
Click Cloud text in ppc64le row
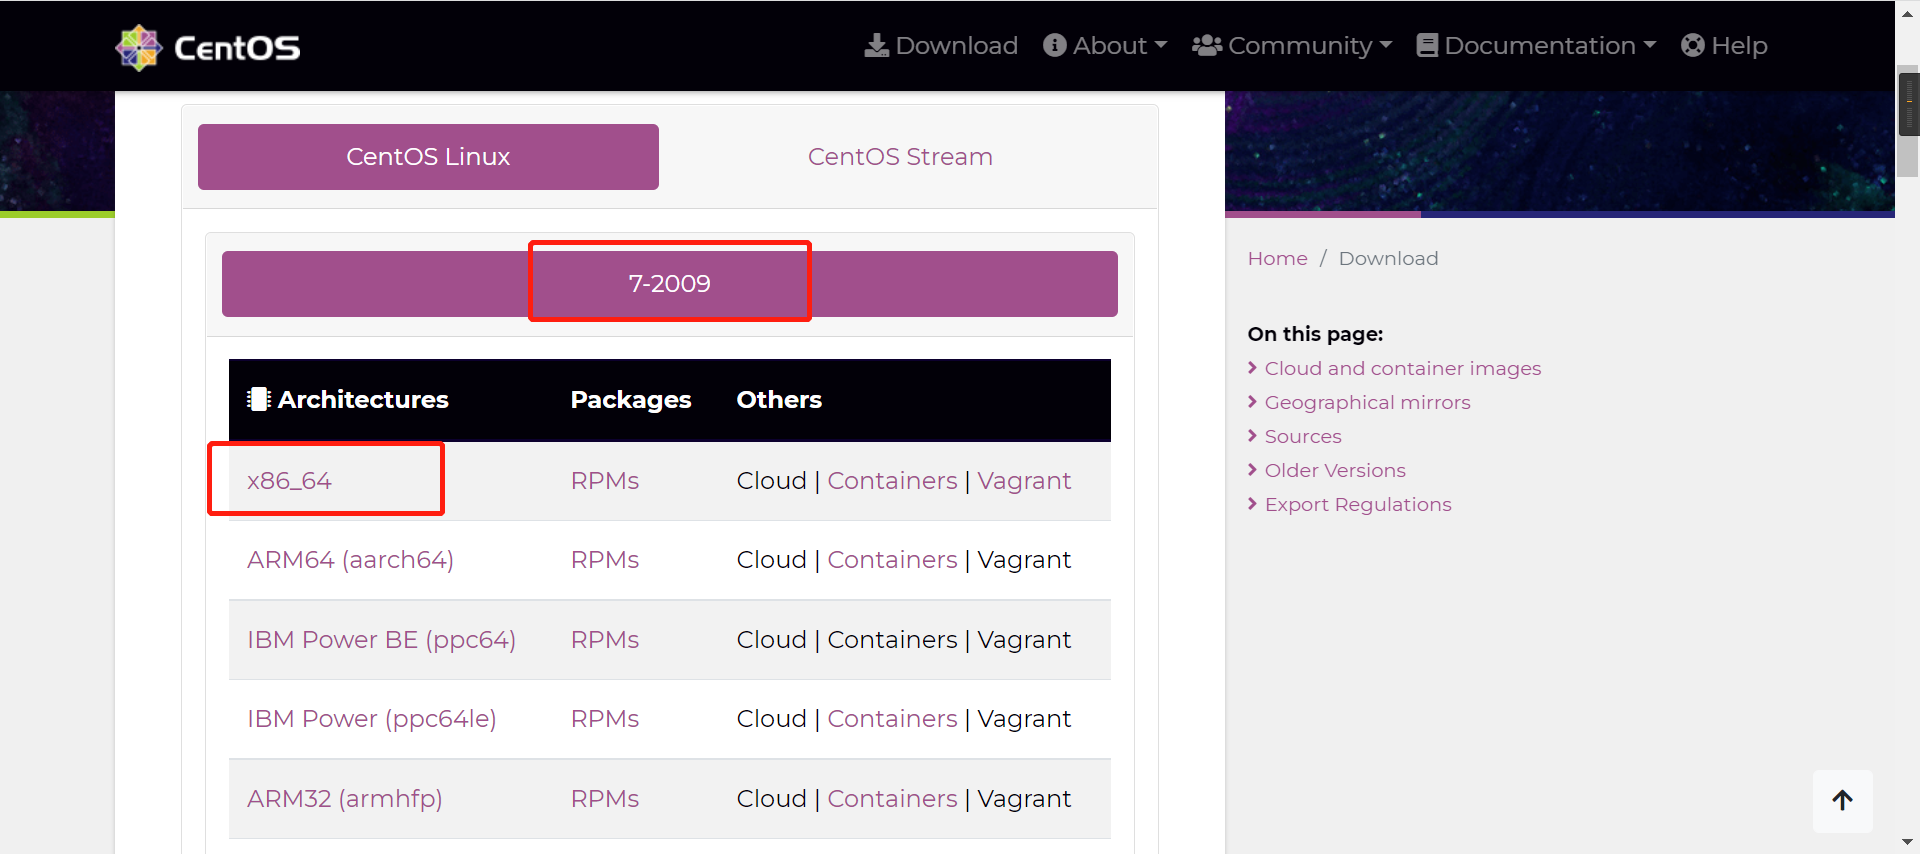pos(771,719)
